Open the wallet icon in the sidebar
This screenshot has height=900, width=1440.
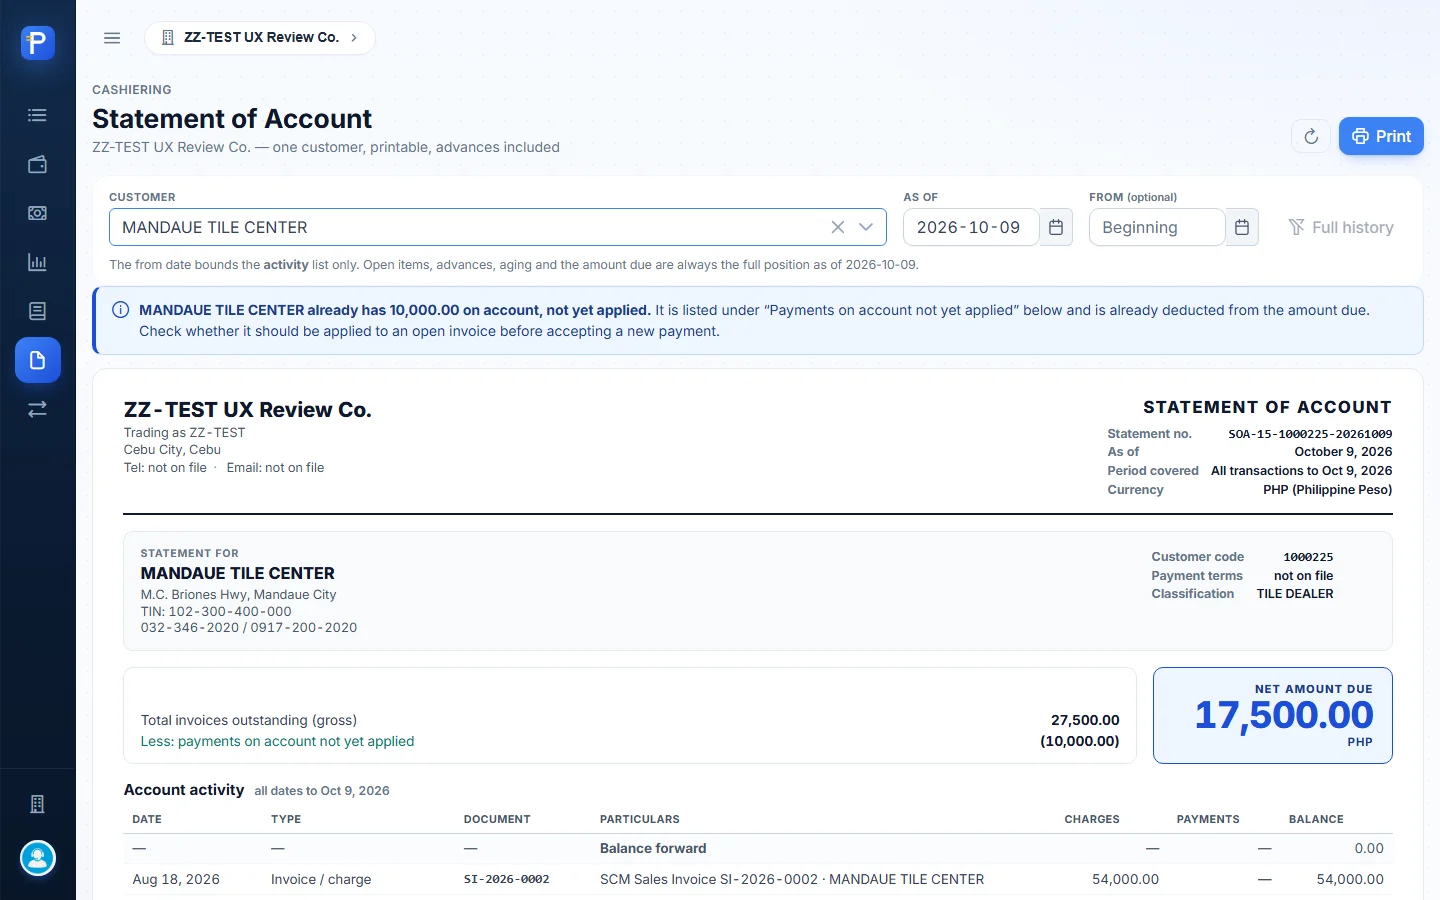coord(38,164)
